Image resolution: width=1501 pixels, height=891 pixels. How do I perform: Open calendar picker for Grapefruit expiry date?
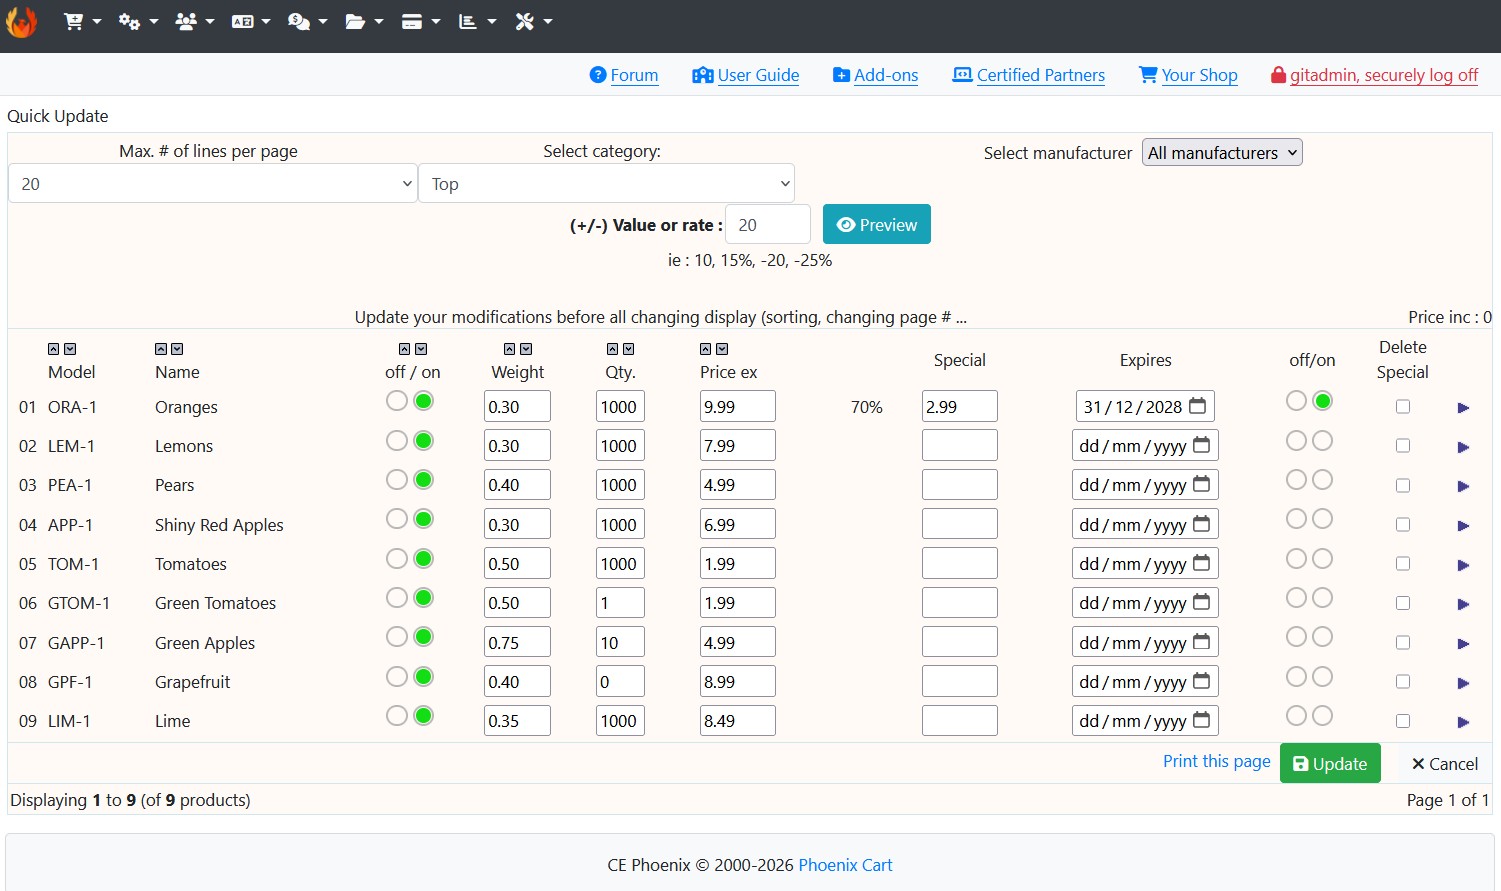1201,681
